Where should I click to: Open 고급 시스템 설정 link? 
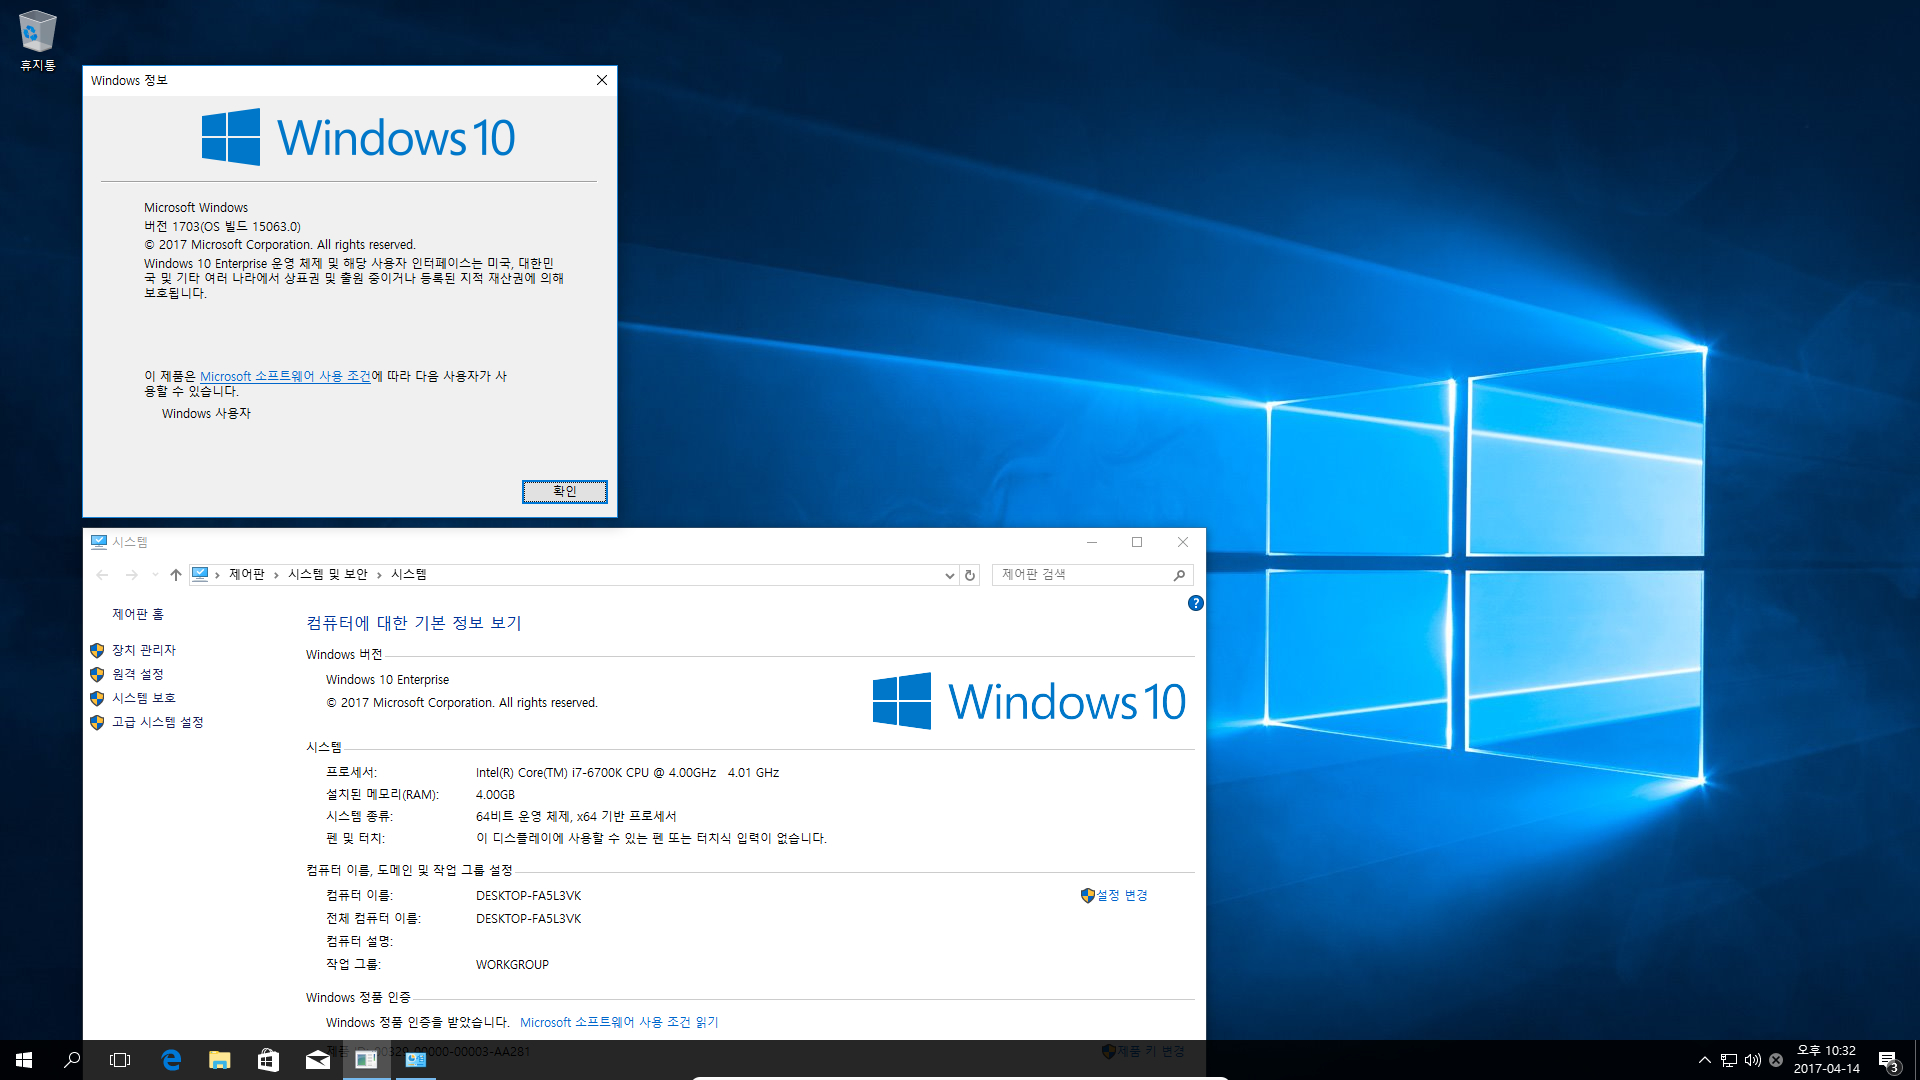[158, 722]
